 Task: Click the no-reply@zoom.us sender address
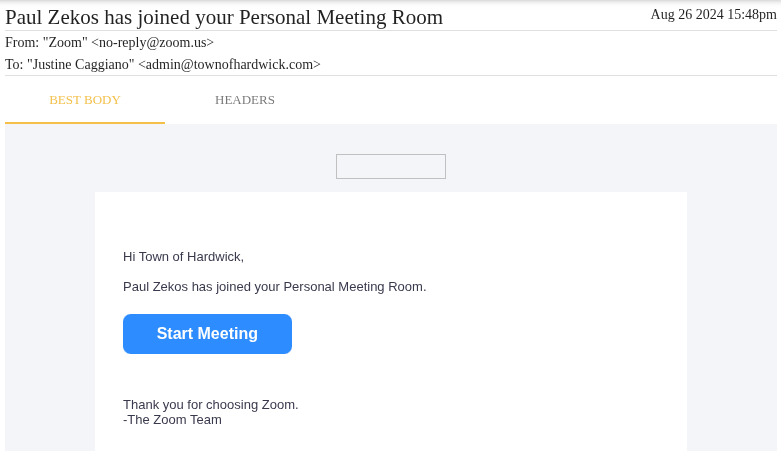(x=152, y=43)
